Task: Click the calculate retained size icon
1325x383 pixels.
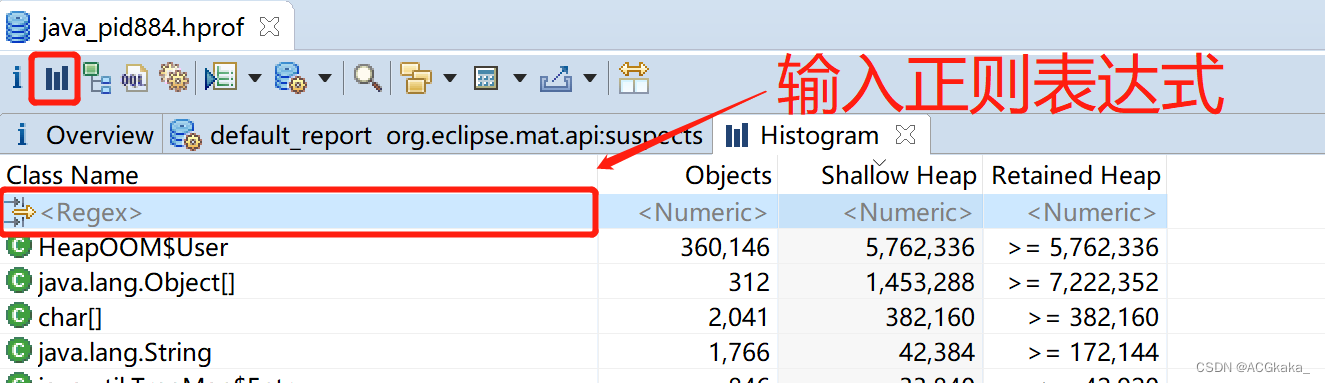Action: click(x=486, y=78)
